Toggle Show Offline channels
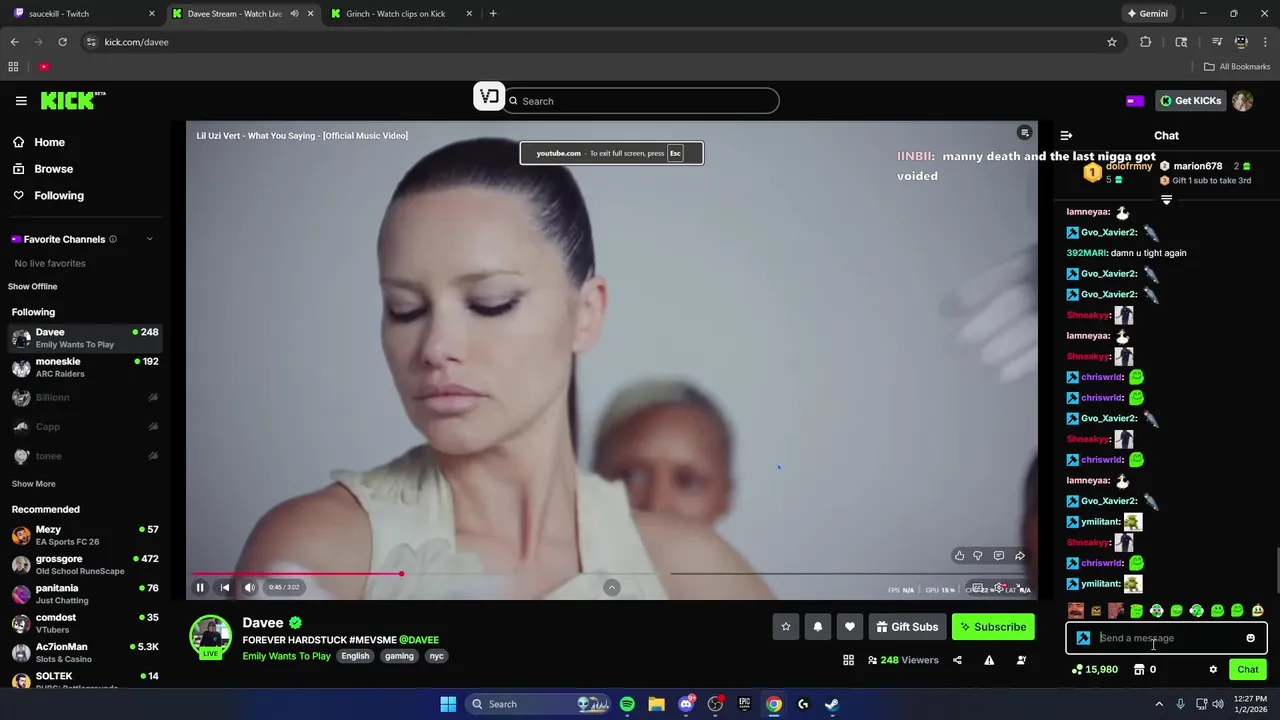 click(x=33, y=287)
